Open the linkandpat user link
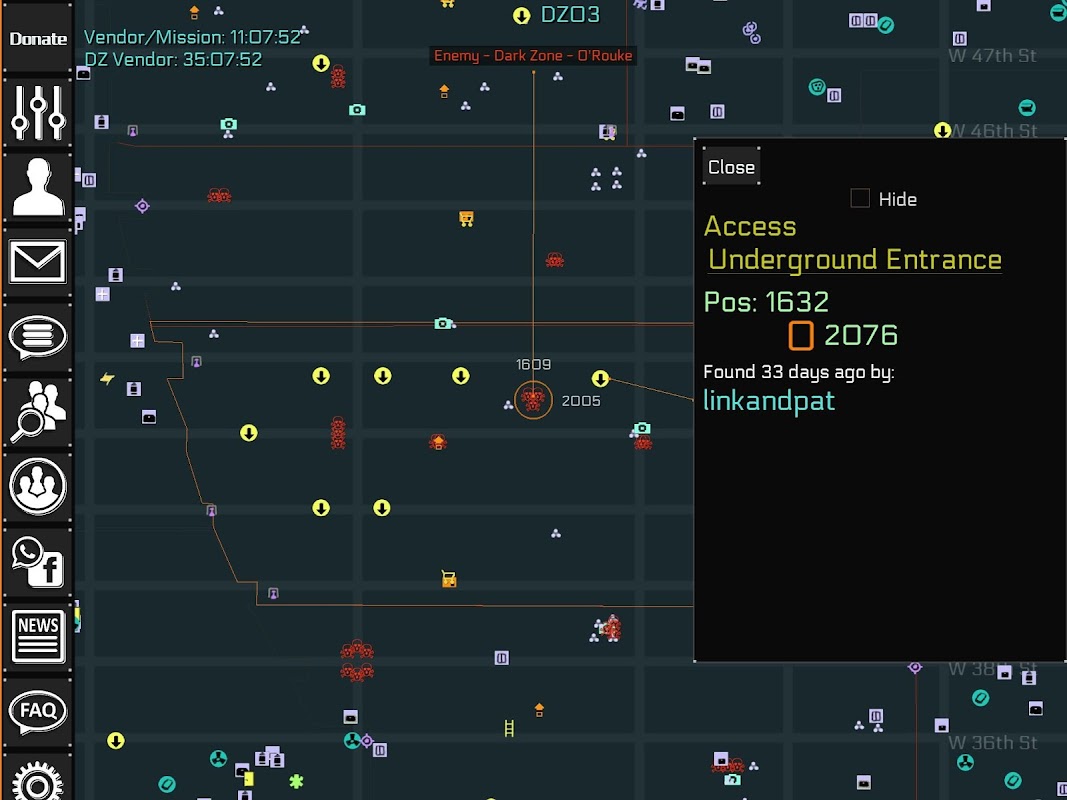The image size is (1067, 800). [x=769, y=401]
